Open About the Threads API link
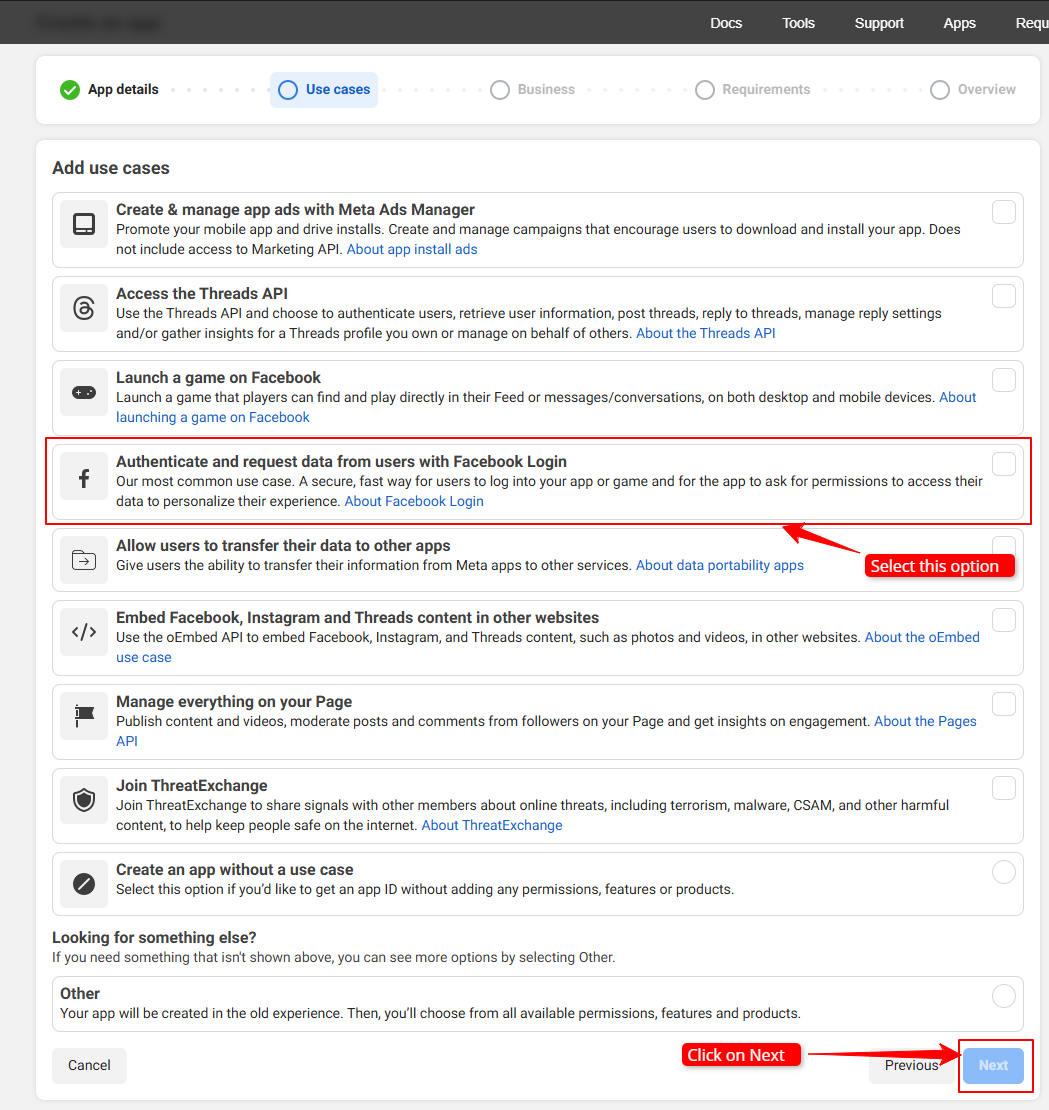This screenshot has height=1110, width=1049. 706,333
